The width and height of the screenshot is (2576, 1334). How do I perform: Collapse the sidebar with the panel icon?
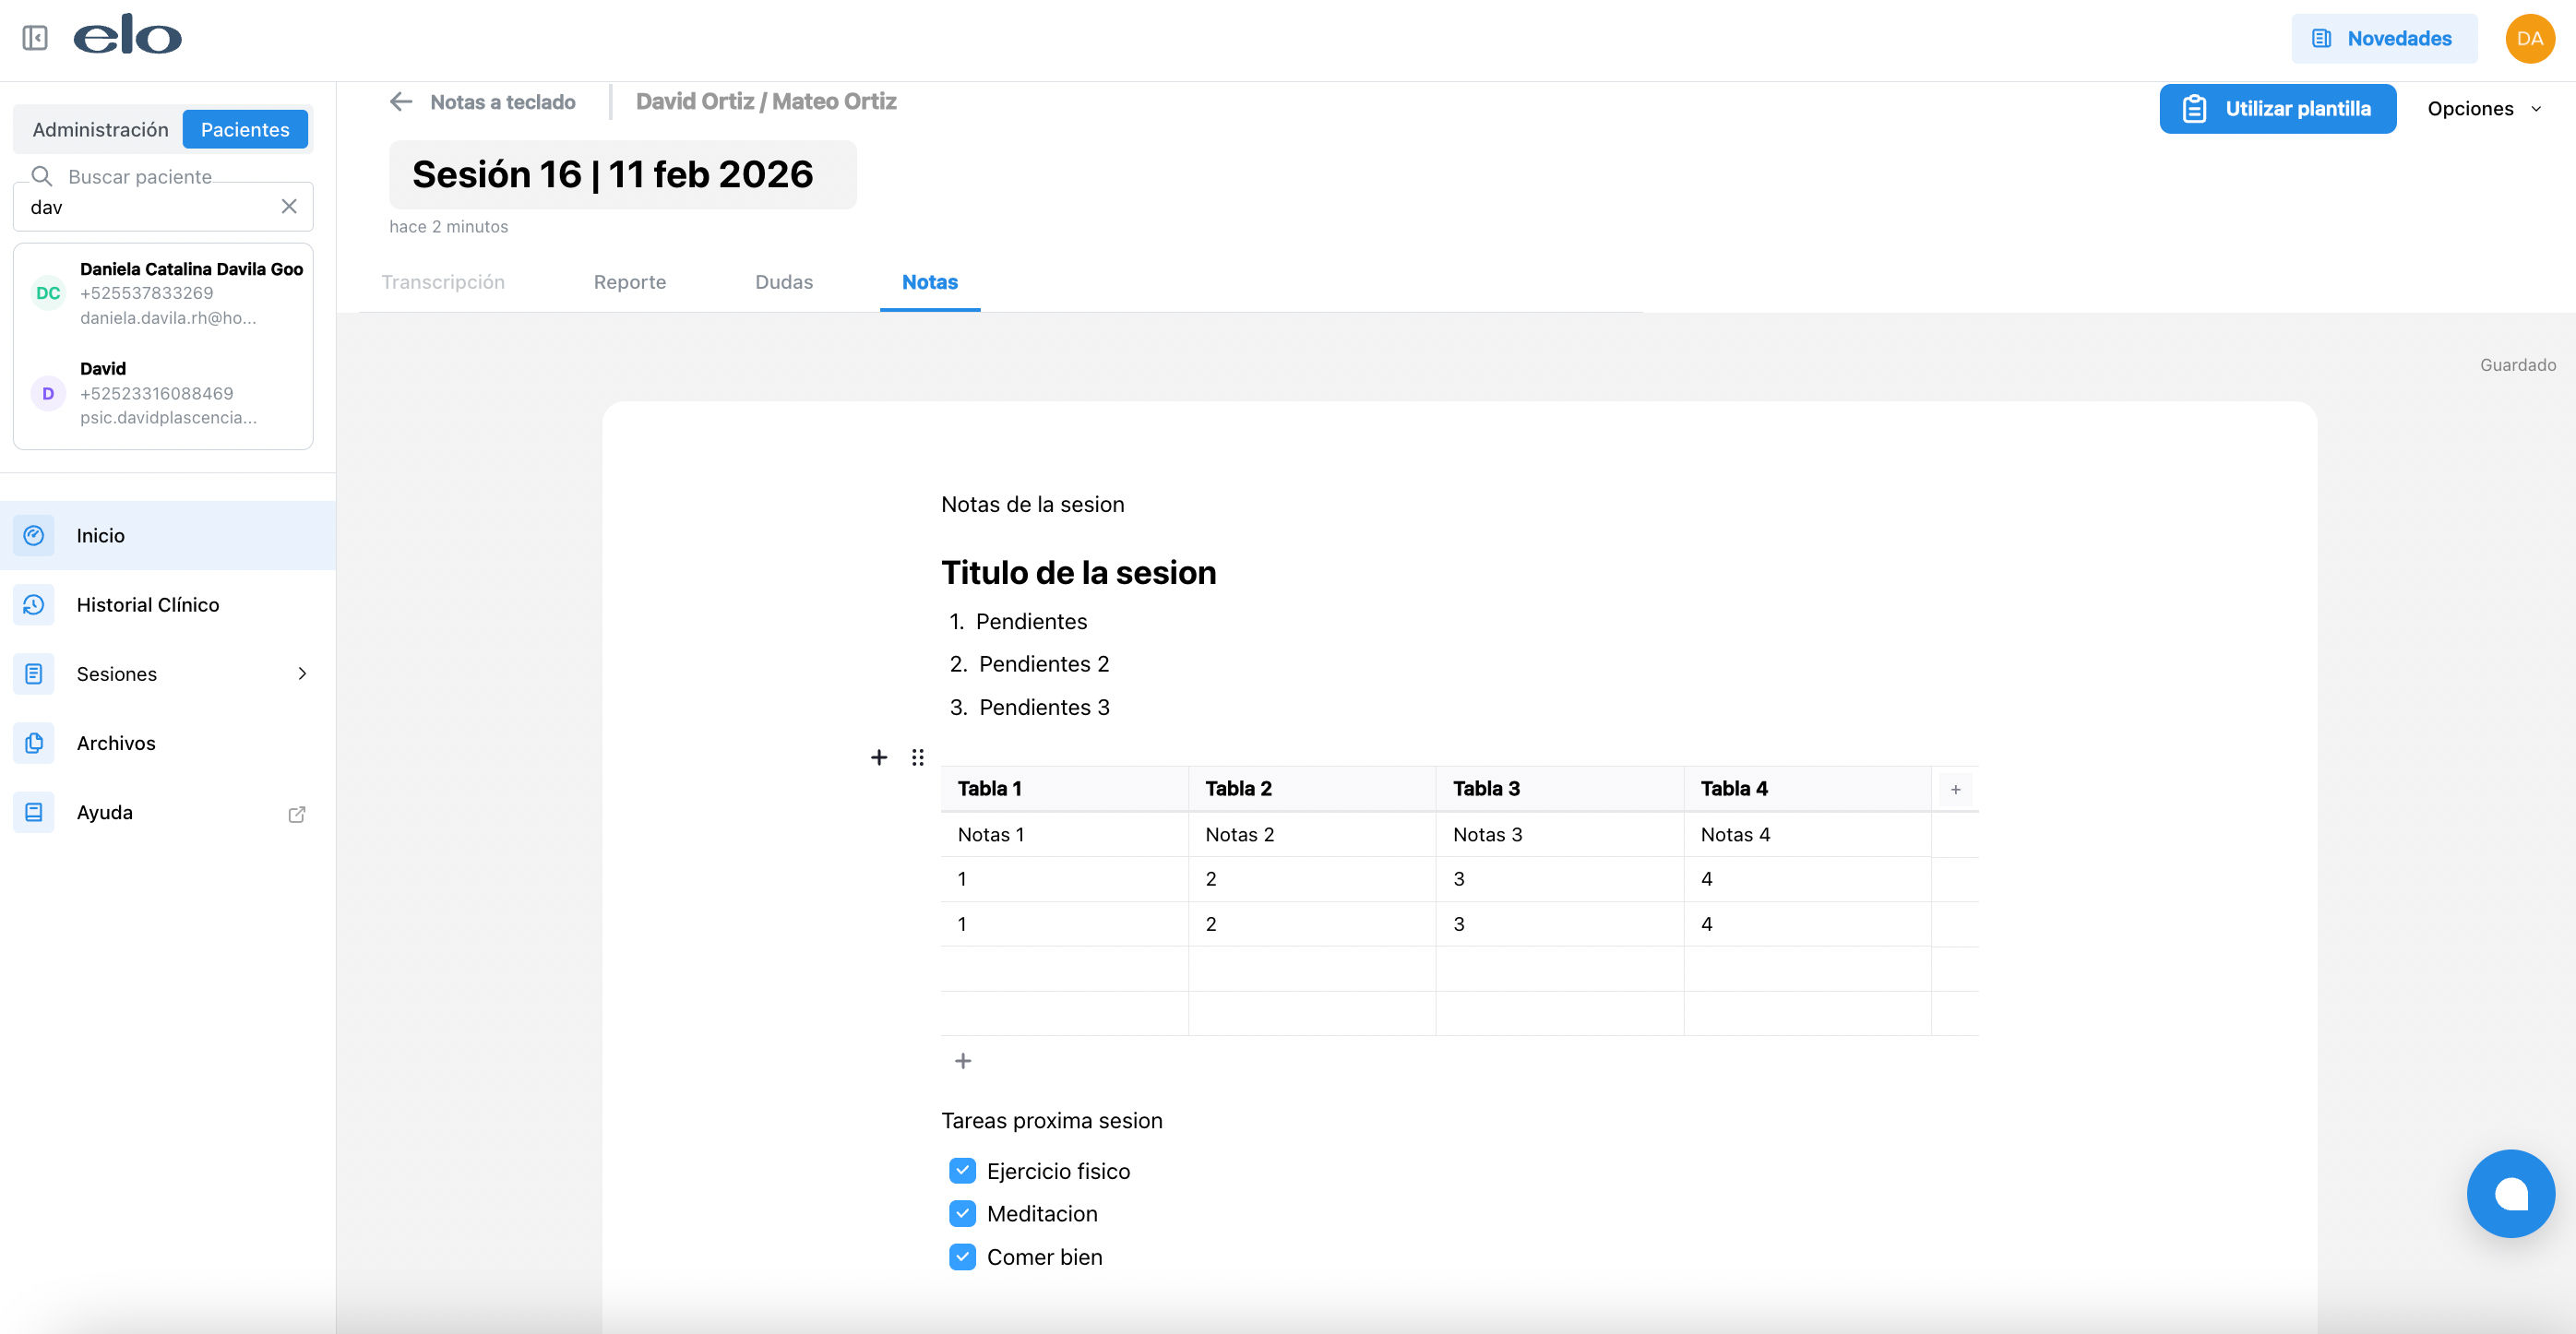[35, 38]
